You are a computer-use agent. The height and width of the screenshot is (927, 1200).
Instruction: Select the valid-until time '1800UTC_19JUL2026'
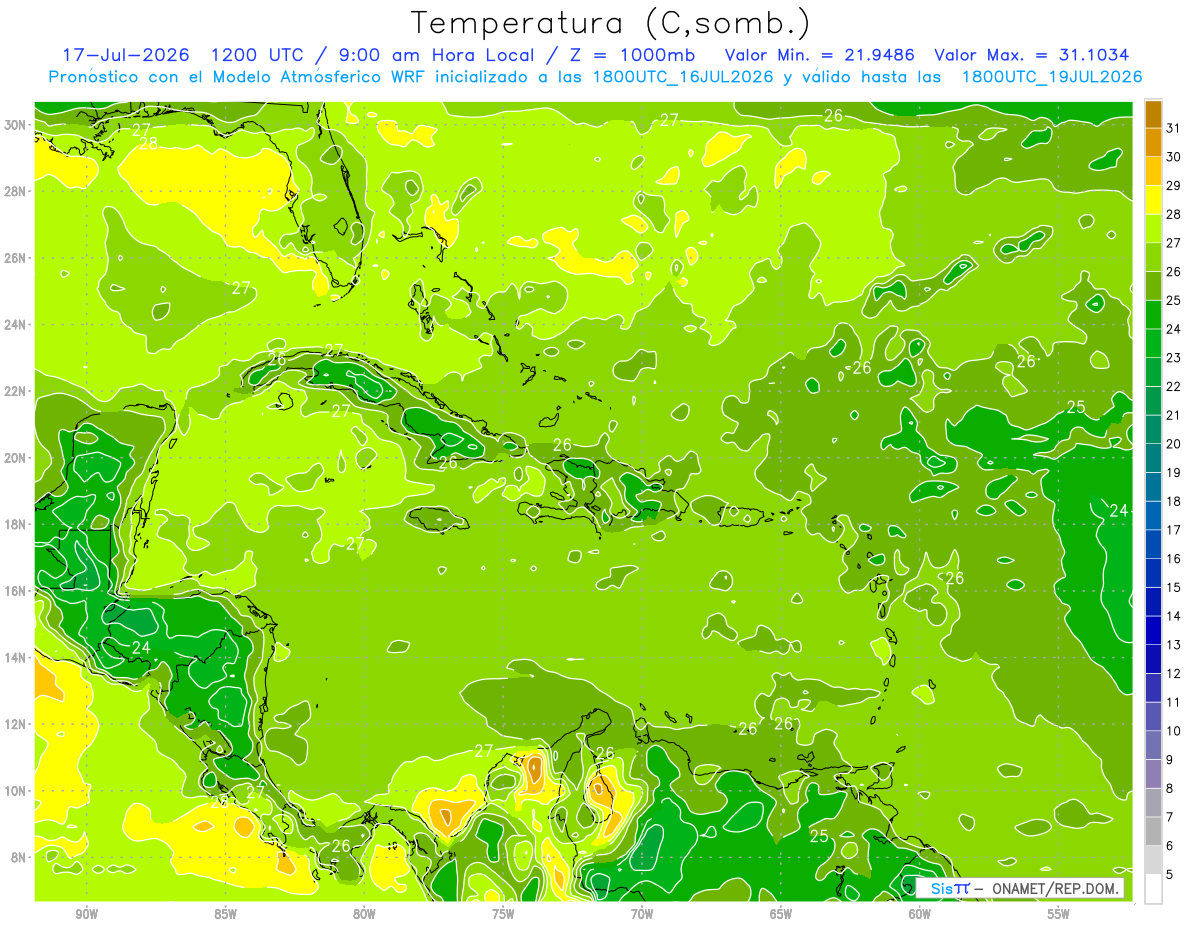click(1051, 77)
